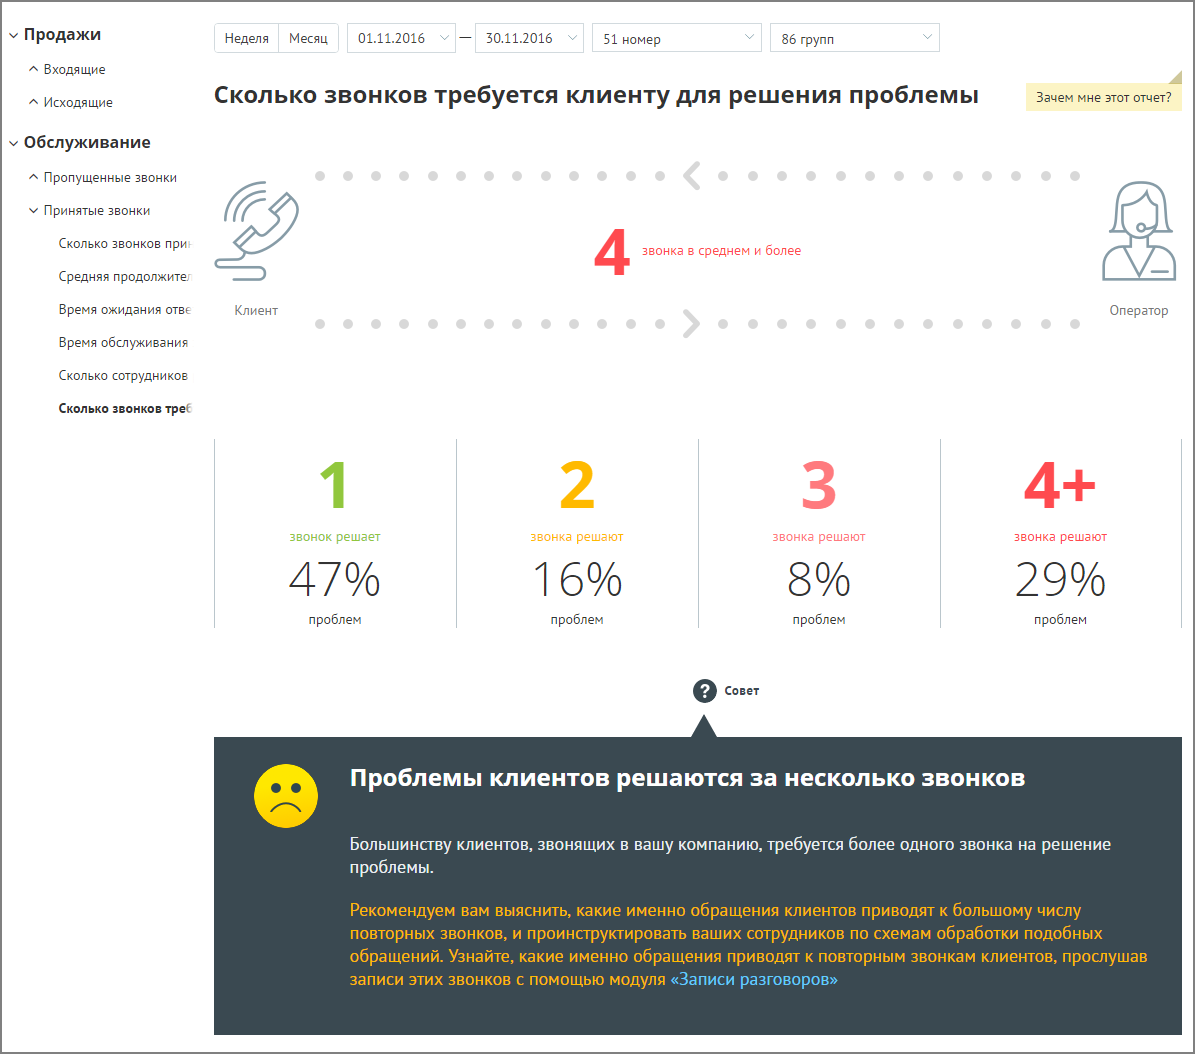Click the Зачем мне этот отчет? note
The image size is (1195, 1054).
tap(1104, 97)
